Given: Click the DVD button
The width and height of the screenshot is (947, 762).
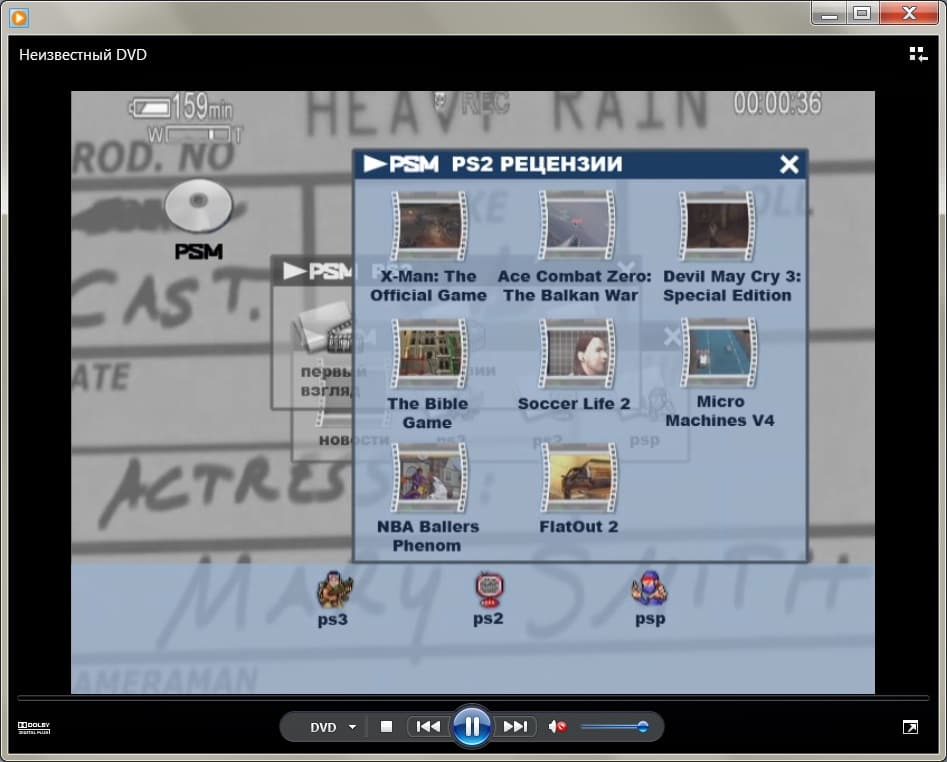Looking at the screenshot, I should (323, 727).
